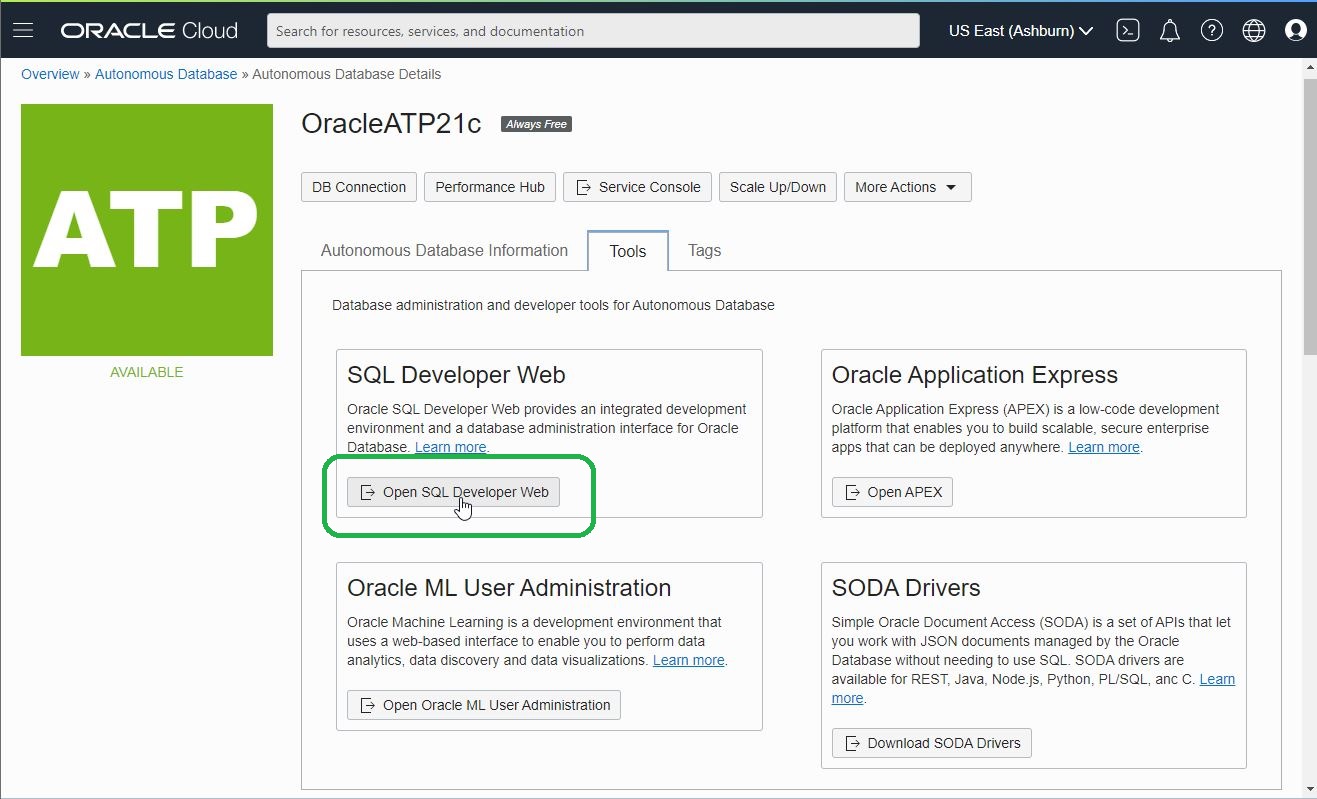
Task: Expand the More Actions dropdown
Action: pyautogui.click(x=906, y=187)
